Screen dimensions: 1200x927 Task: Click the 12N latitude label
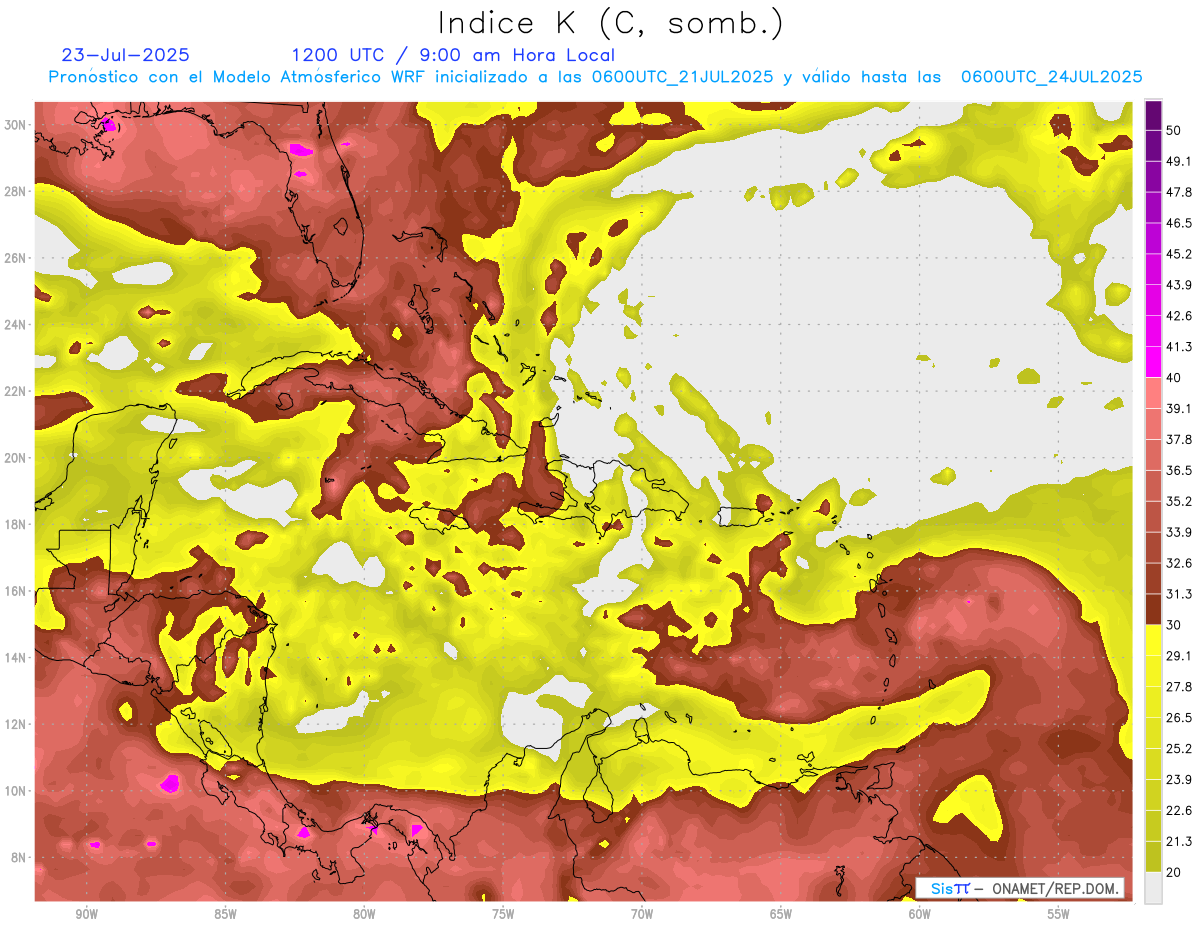point(14,724)
